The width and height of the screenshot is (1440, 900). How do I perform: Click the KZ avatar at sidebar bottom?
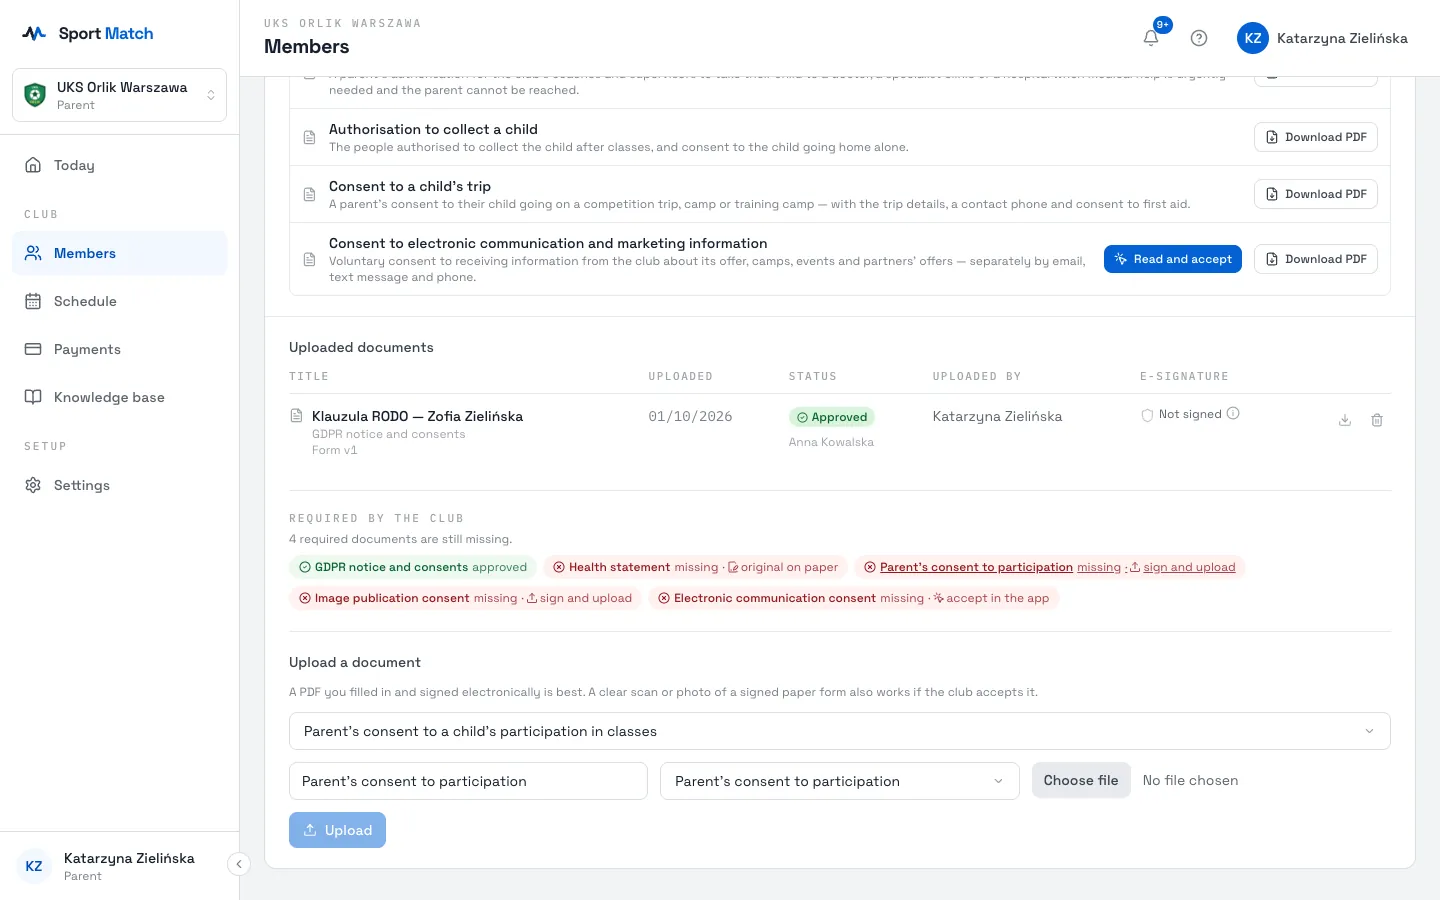[34, 866]
